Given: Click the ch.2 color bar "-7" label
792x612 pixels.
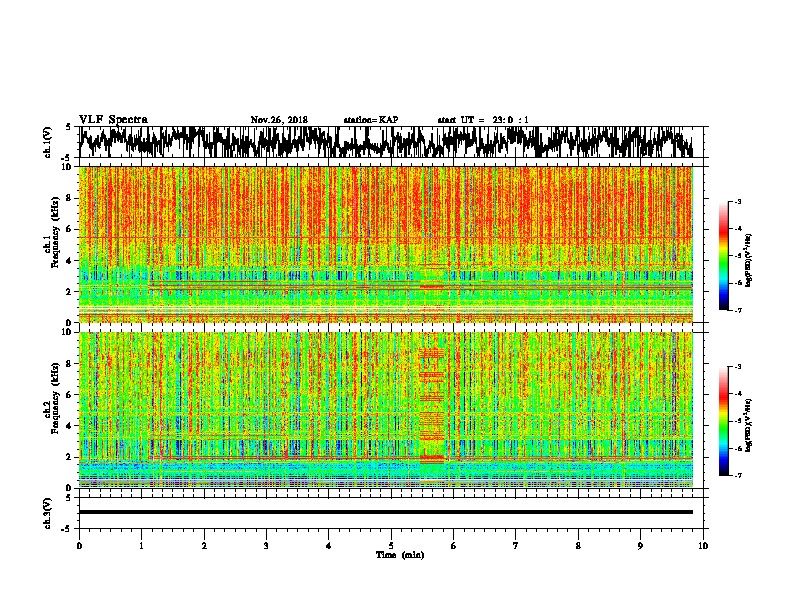Looking at the screenshot, I should [738, 475].
